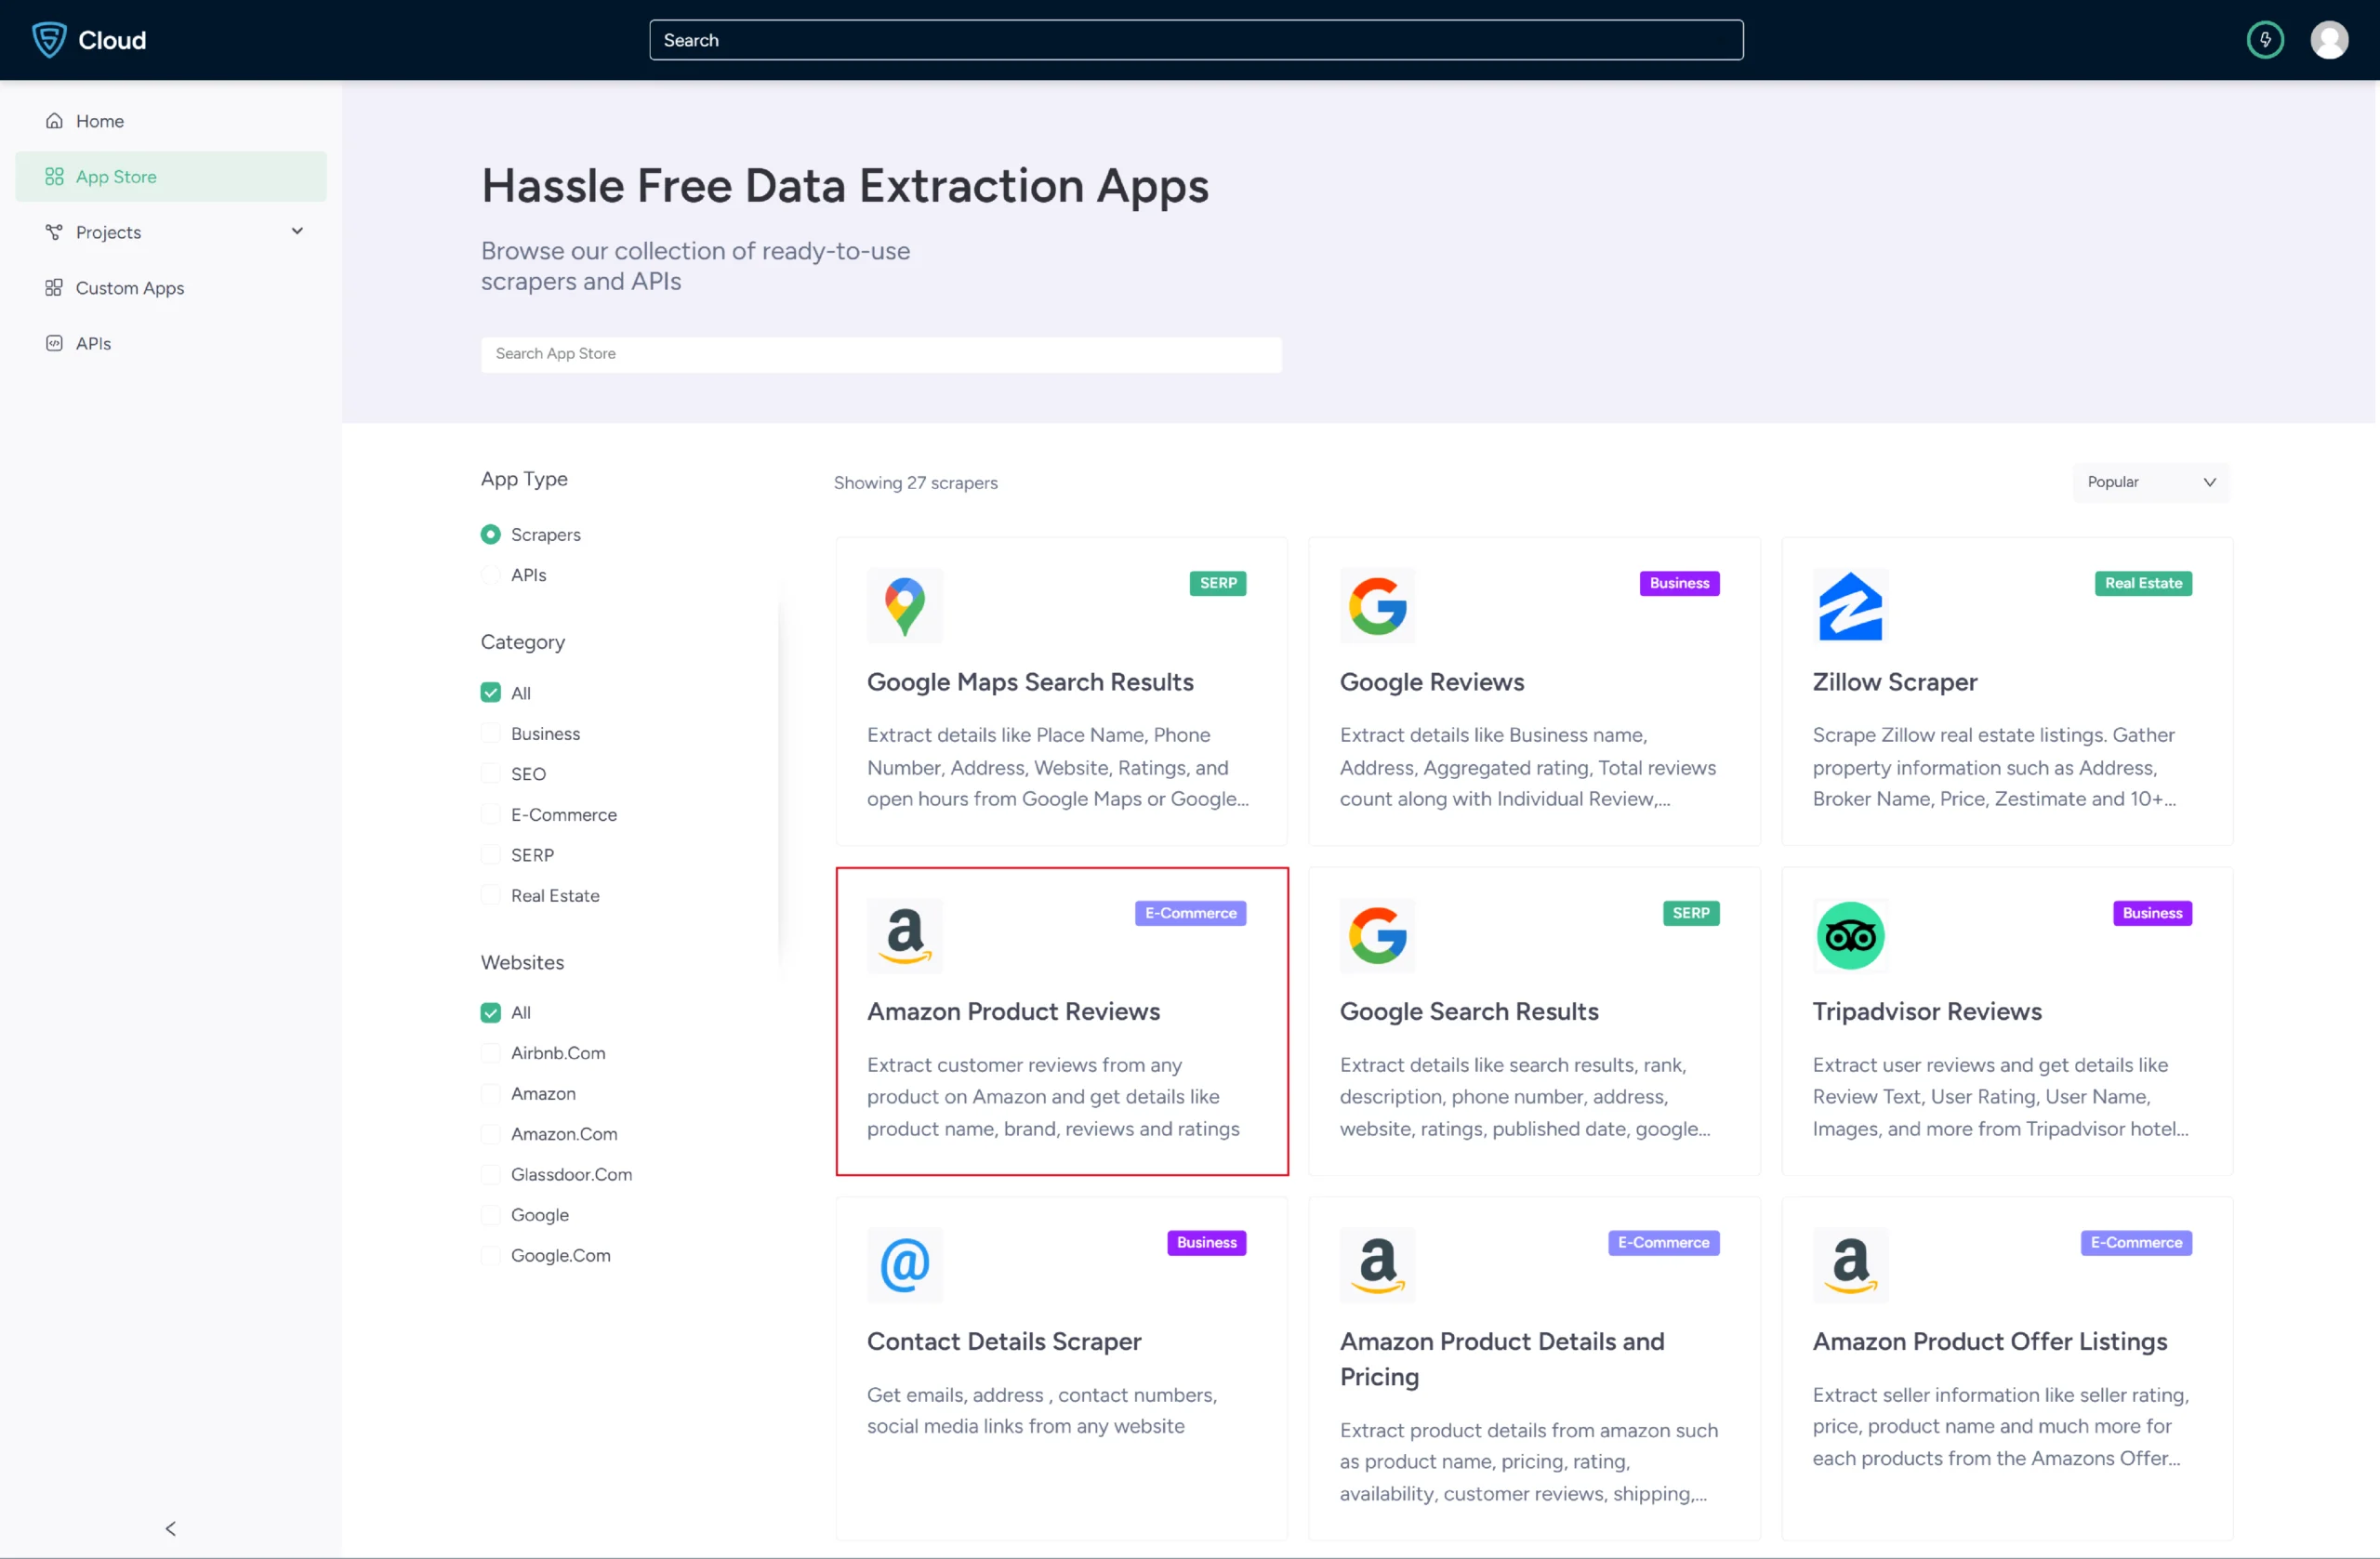Check the Real Estate category checkbox

490,895
